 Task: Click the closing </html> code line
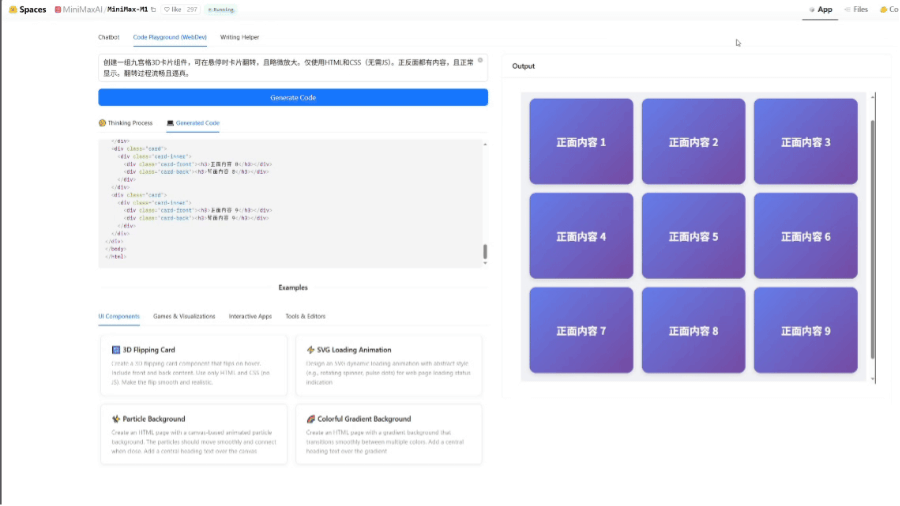point(116,257)
